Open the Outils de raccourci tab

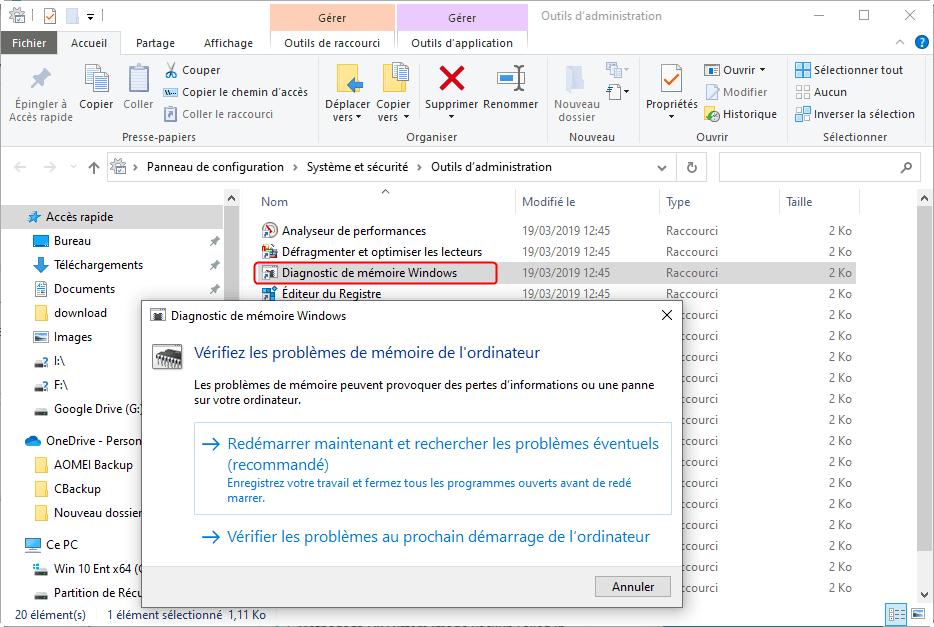(332, 43)
